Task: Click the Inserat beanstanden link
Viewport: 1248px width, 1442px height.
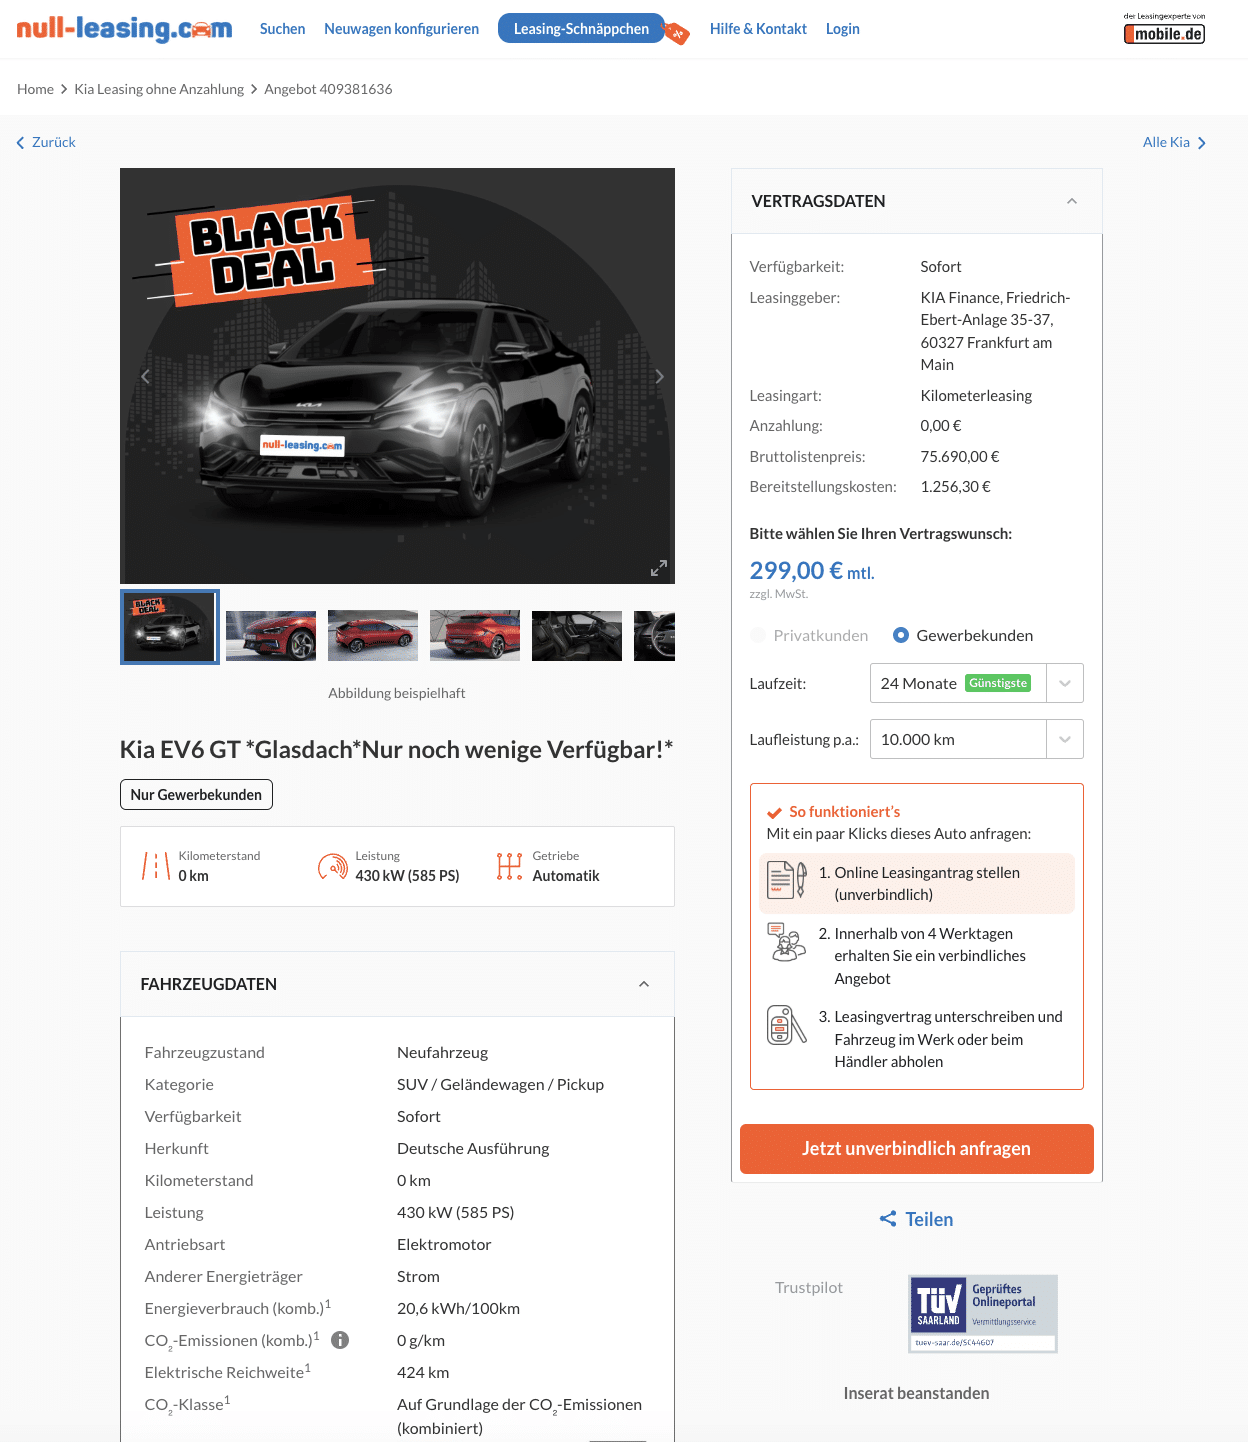Action: coord(916,1393)
